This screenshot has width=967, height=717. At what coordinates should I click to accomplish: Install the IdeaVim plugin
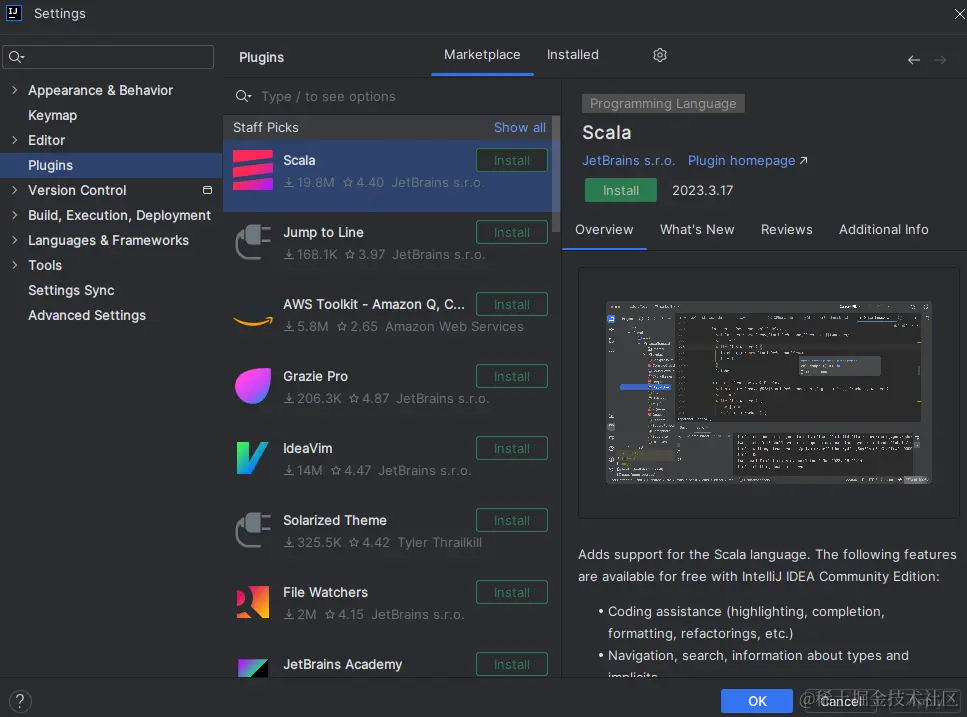point(511,448)
